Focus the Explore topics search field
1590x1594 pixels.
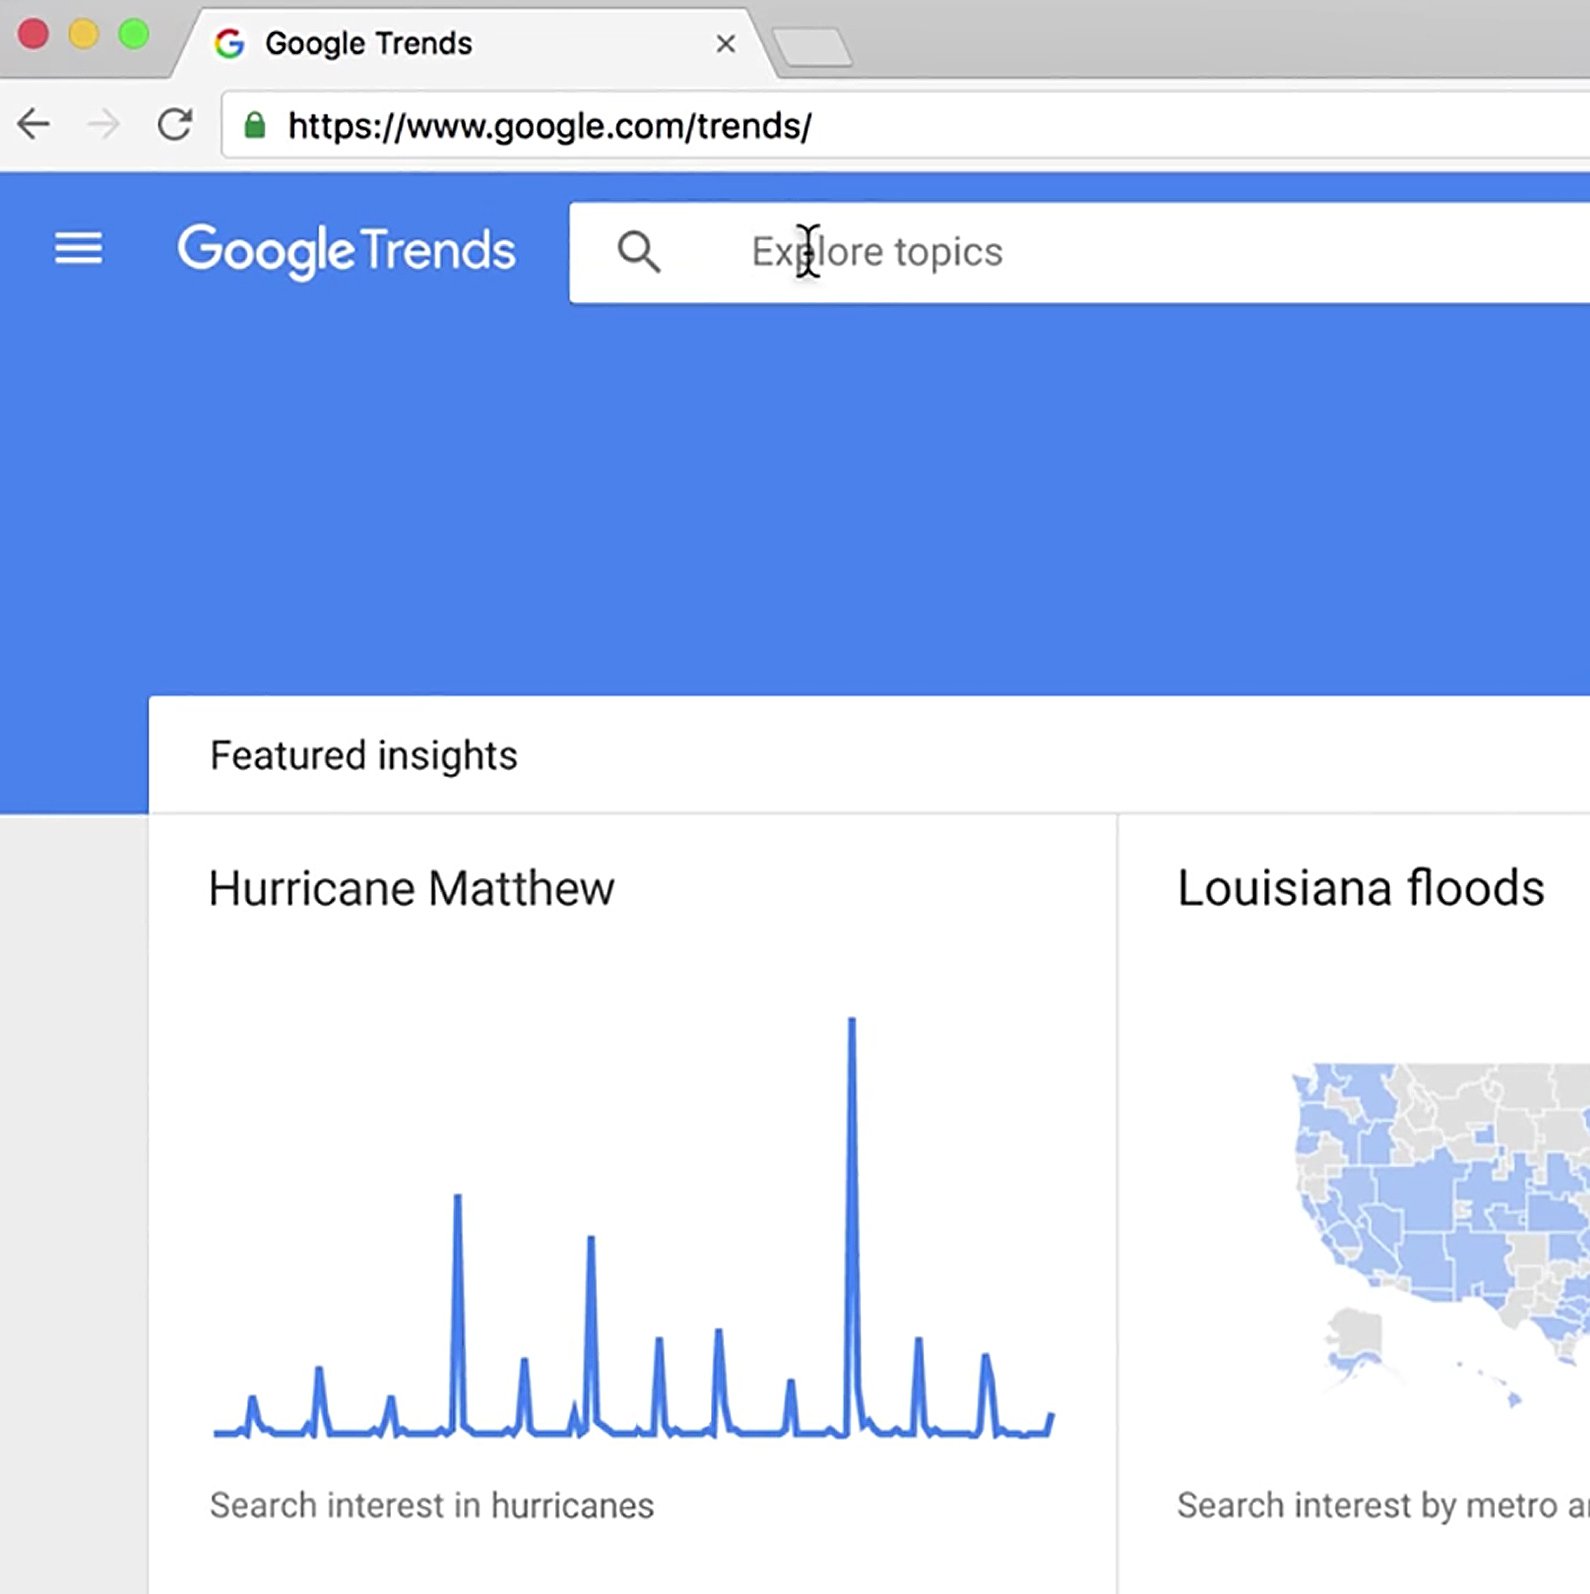[x=1080, y=252]
